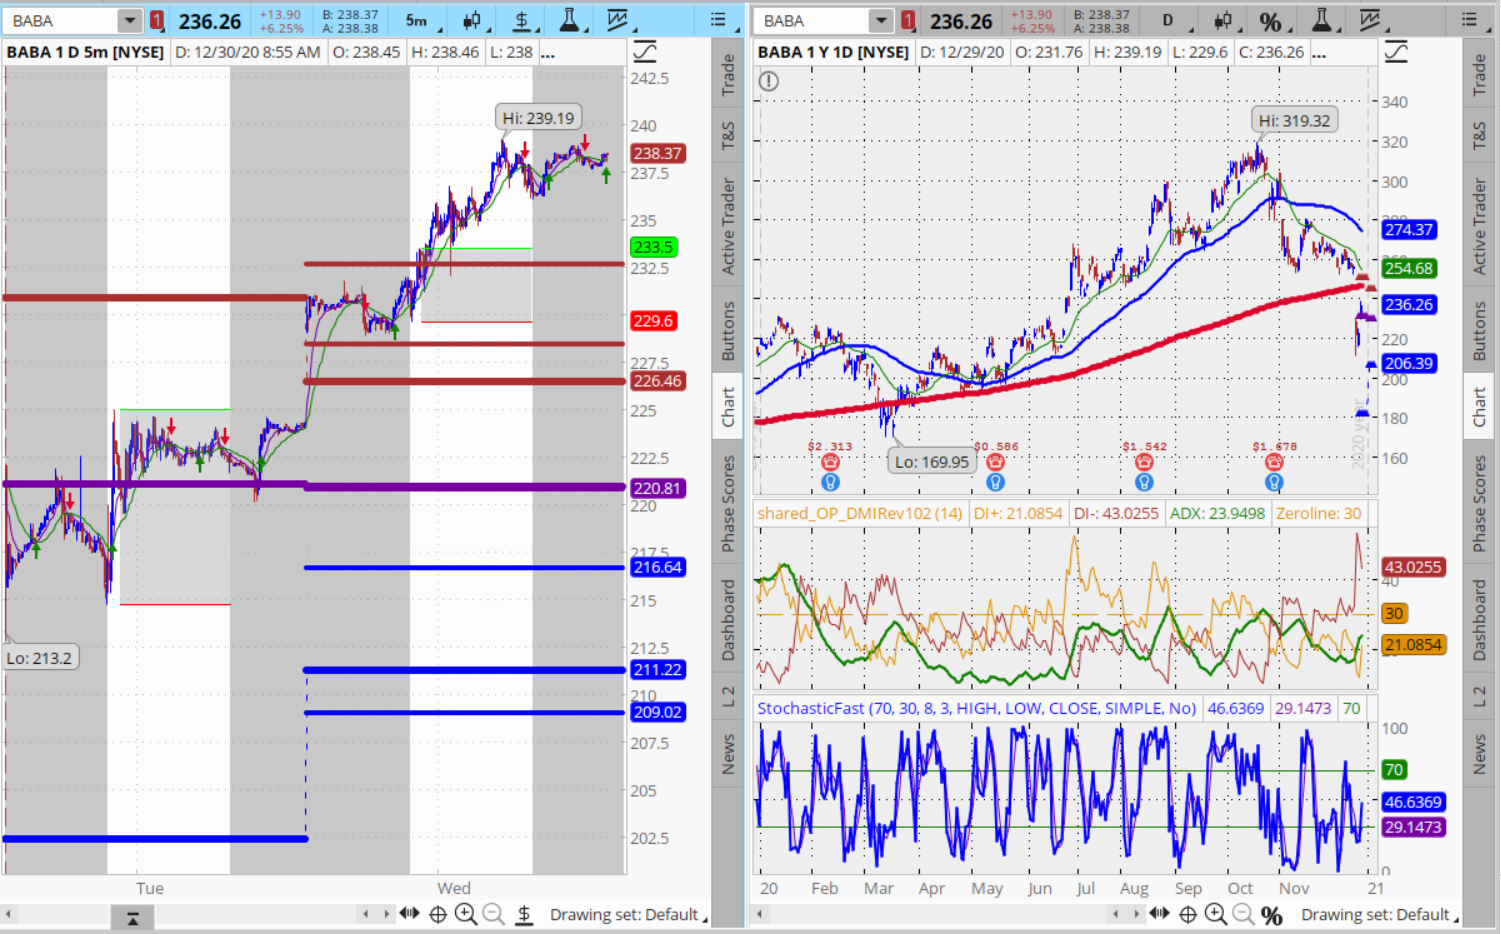Zoom out on the left chart

pyautogui.click(x=493, y=914)
